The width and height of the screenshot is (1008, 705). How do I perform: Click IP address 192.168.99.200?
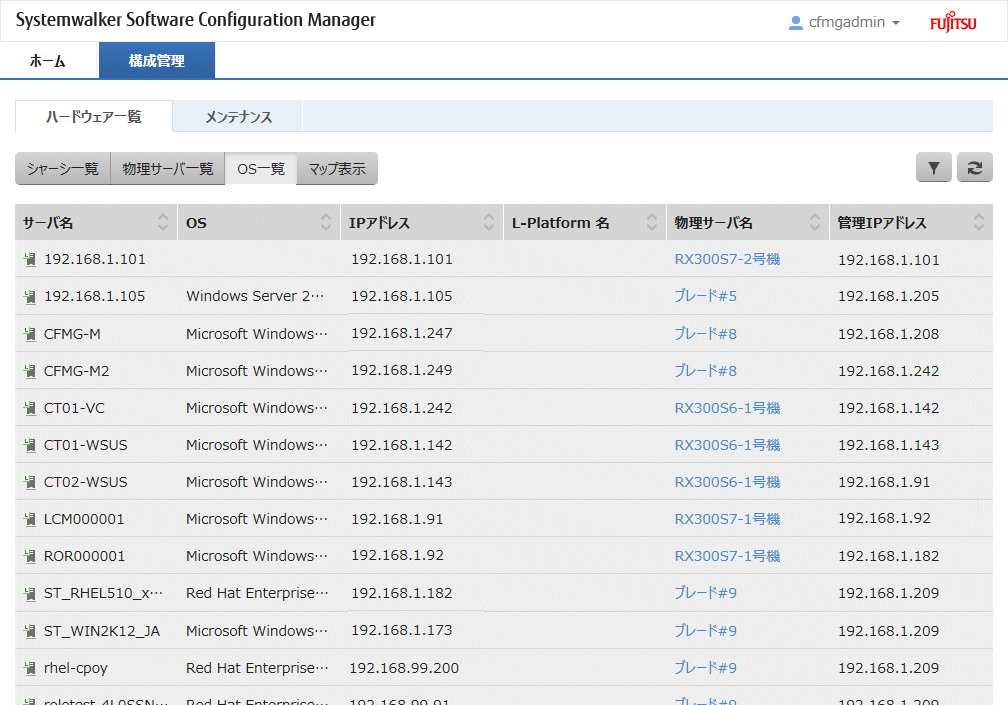click(404, 668)
